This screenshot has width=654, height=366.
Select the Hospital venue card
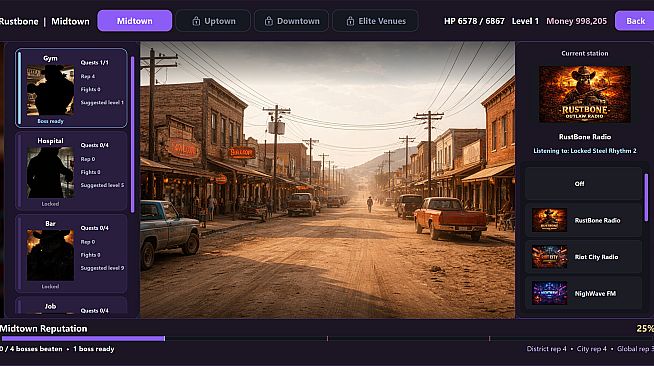71,170
